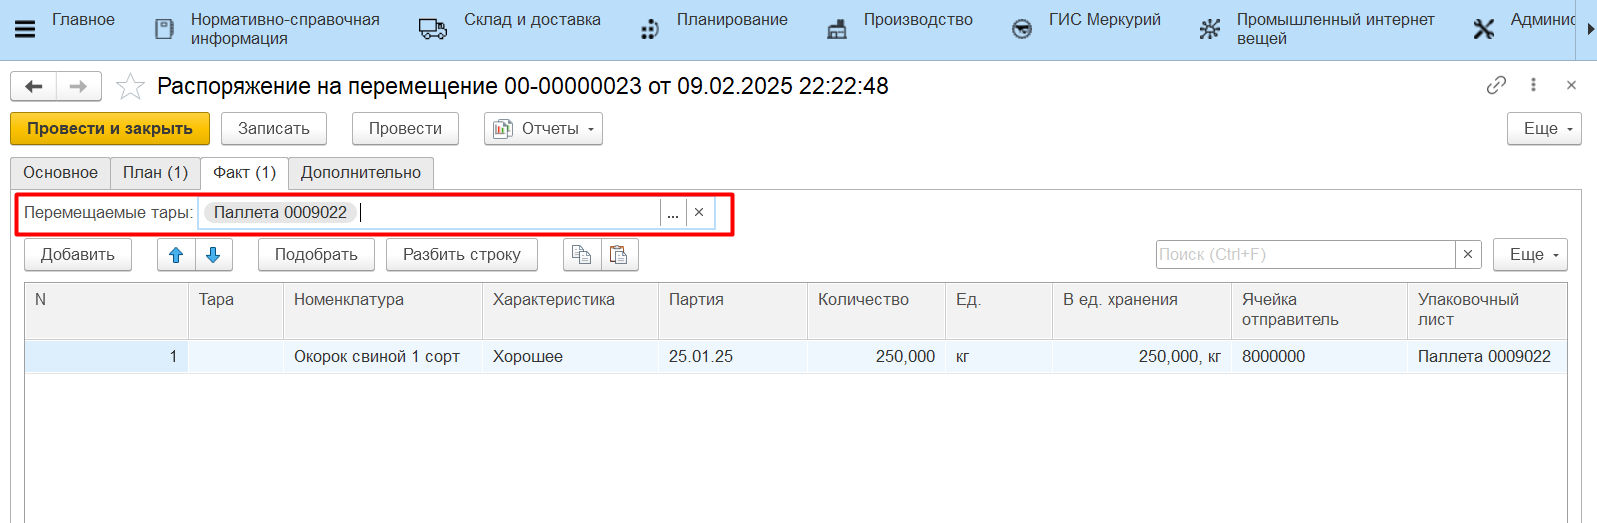Move the row up with blue arrow
1597x523 pixels.
pyautogui.click(x=176, y=255)
